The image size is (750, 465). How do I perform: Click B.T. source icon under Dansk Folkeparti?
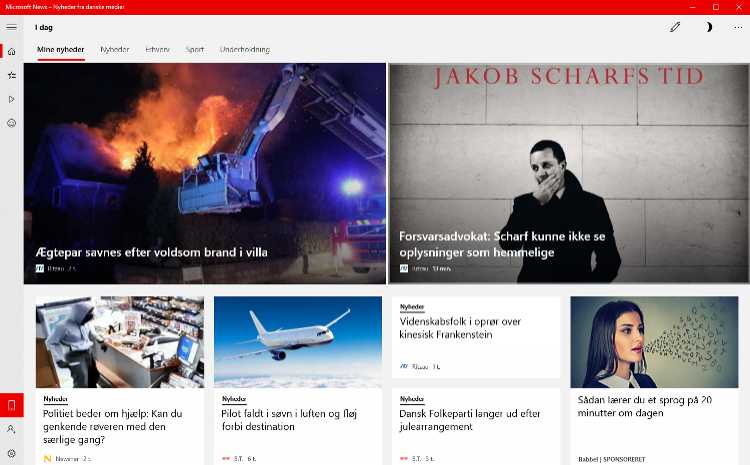pyautogui.click(x=404, y=459)
